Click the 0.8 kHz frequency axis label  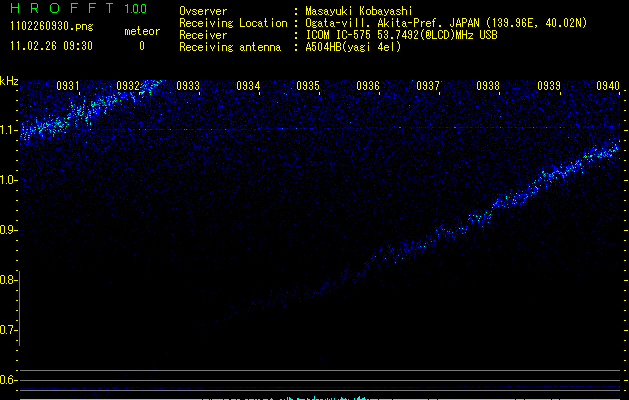tap(8, 280)
